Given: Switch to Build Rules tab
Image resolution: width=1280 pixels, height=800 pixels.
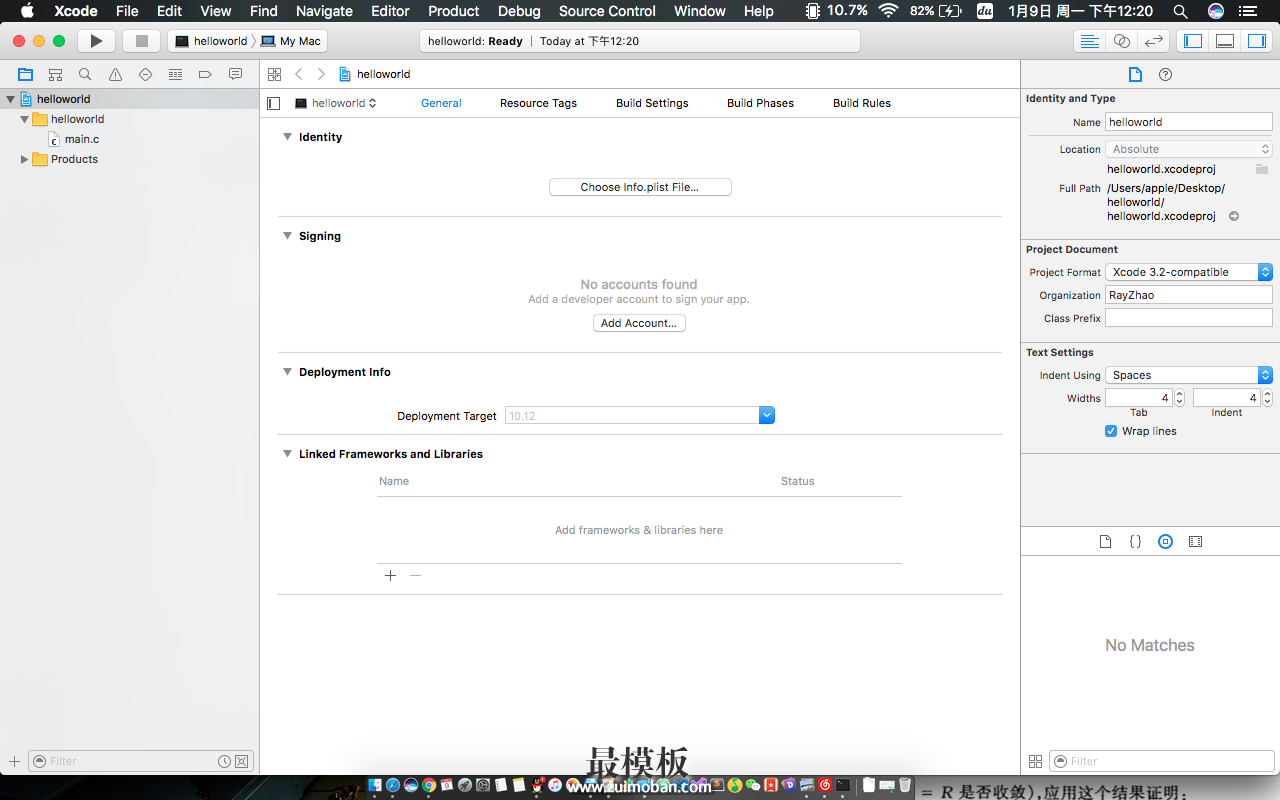Looking at the screenshot, I should (862, 103).
